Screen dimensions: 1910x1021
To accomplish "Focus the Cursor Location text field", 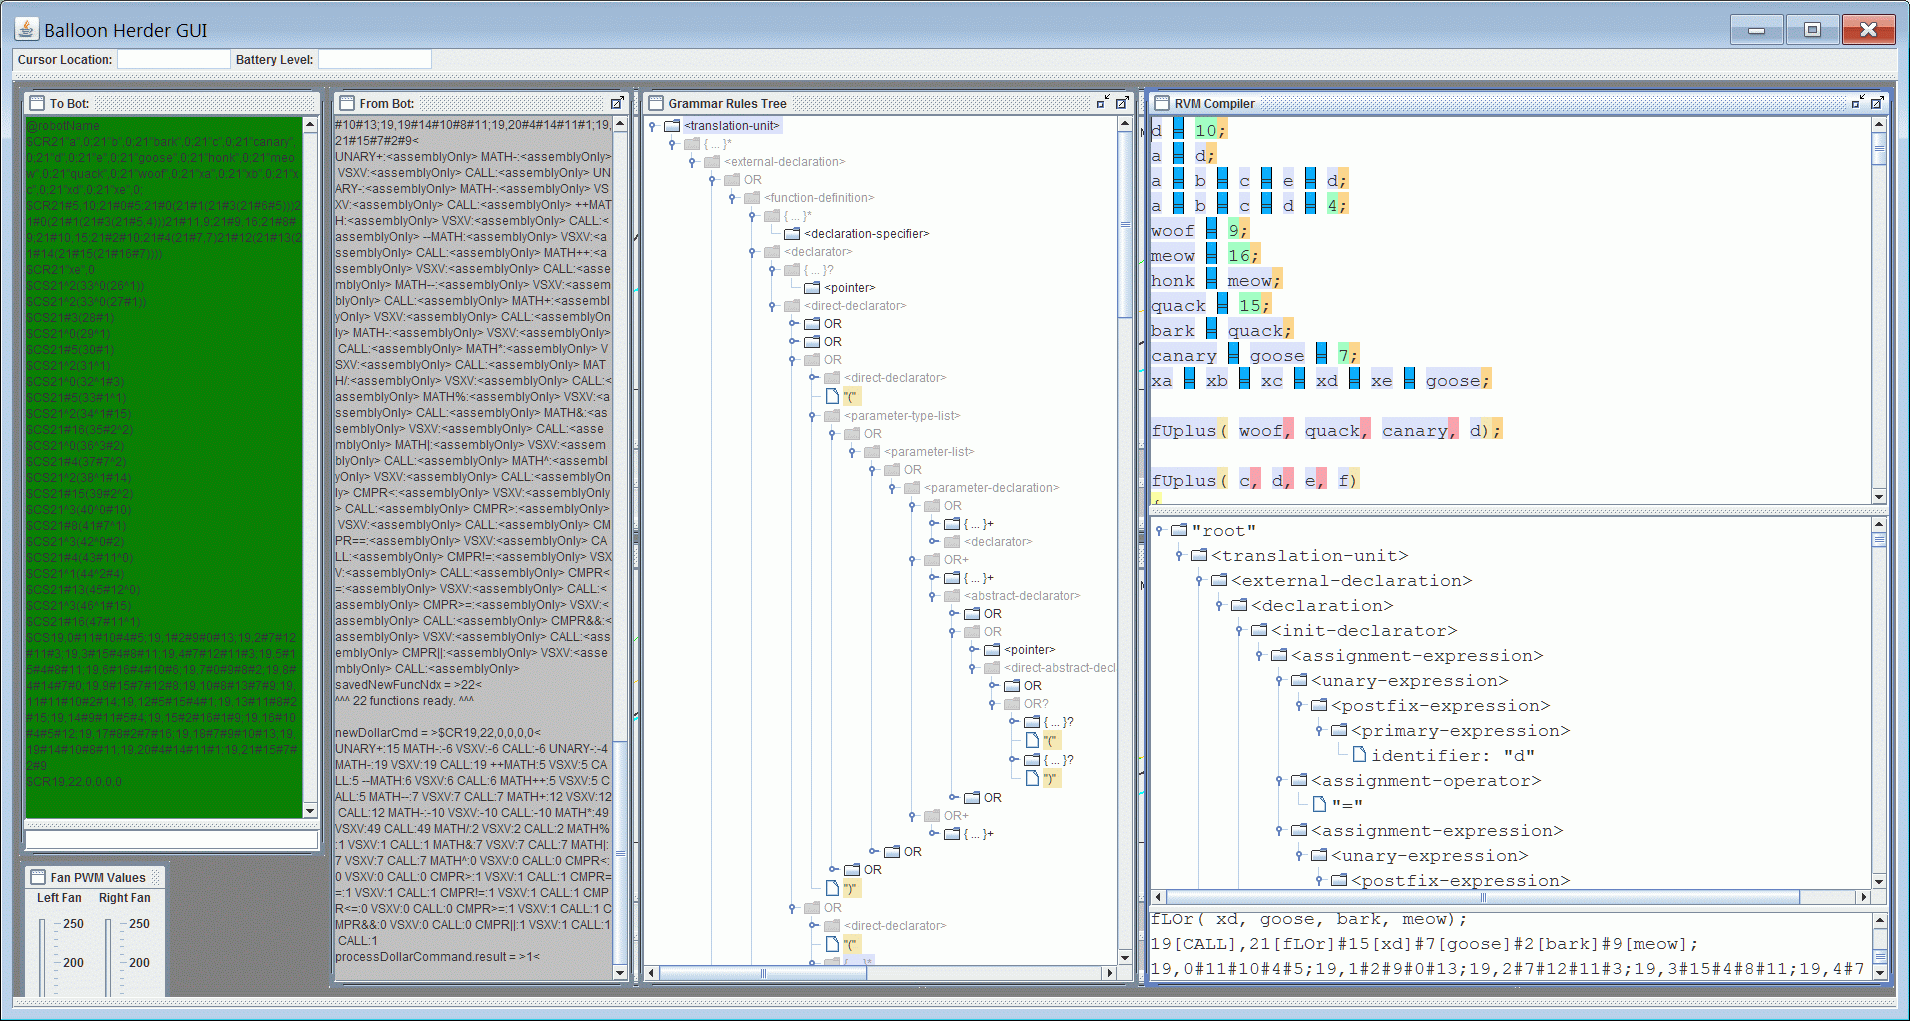I will (x=173, y=60).
